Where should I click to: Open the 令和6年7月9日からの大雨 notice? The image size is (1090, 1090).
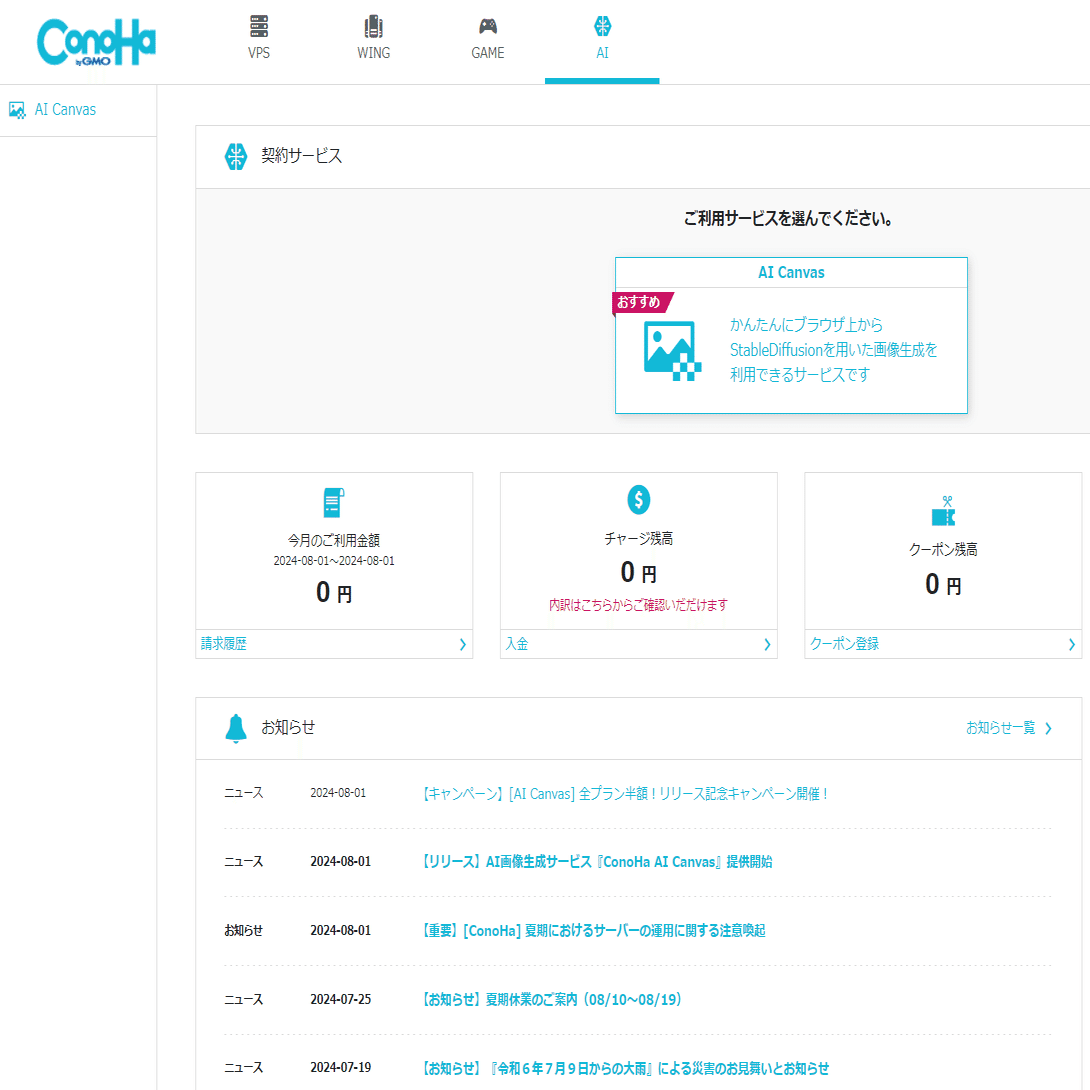[x=626, y=1068]
